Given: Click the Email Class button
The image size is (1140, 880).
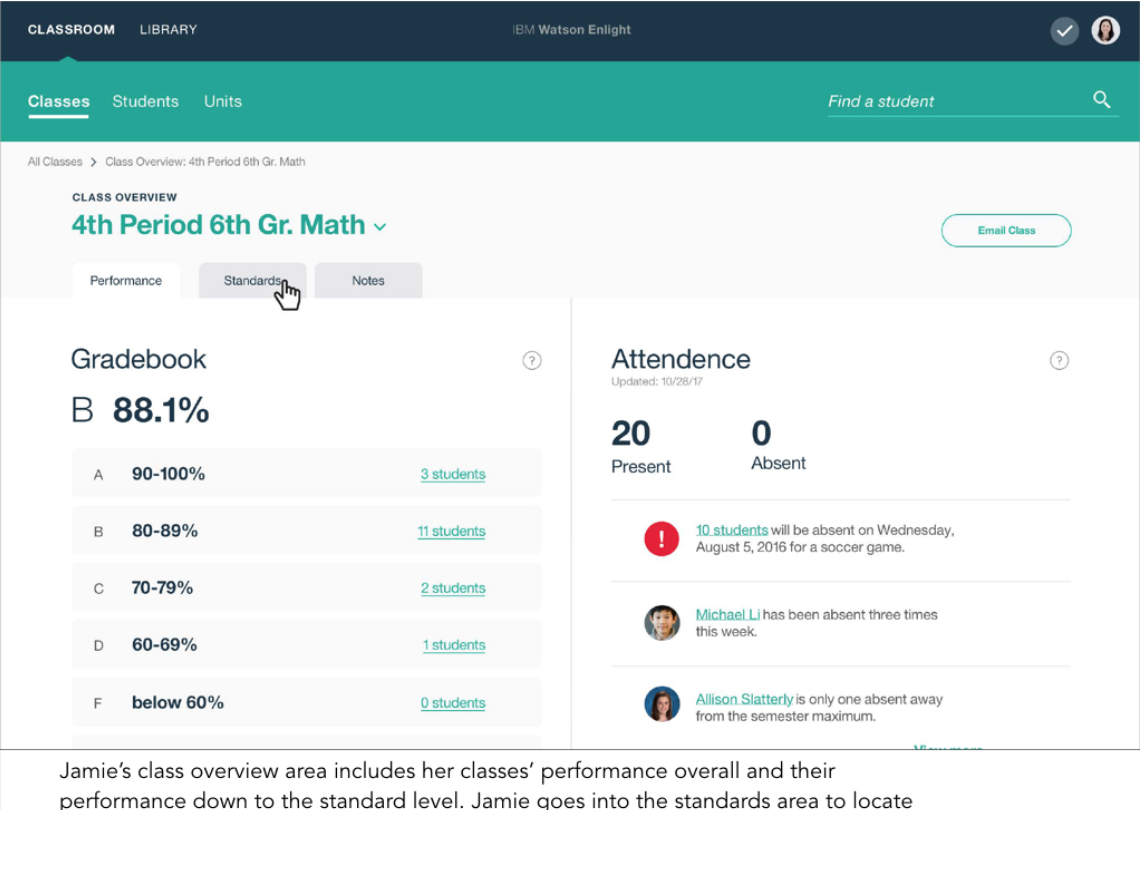Looking at the screenshot, I should [1006, 231].
